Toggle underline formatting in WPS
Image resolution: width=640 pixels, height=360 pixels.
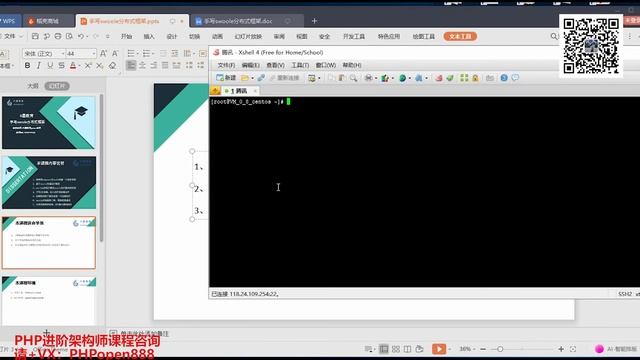(50, 65)
